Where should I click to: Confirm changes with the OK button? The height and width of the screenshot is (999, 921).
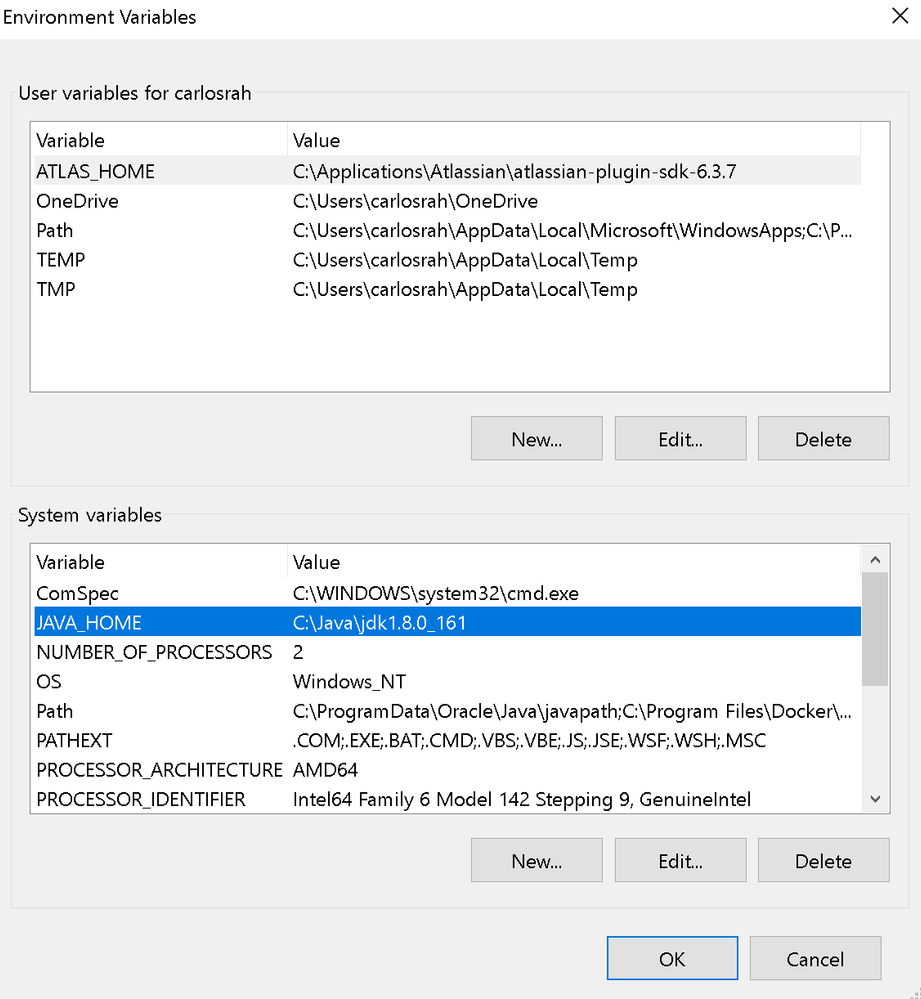pyautogui.click(x=672, y=957)
